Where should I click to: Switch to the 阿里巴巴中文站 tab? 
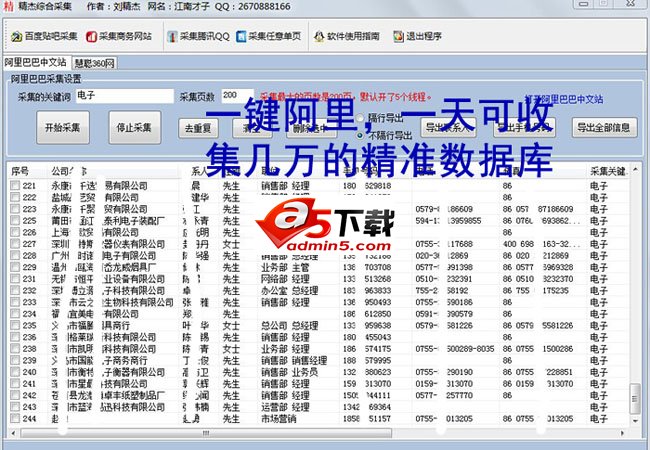[36, 62]
